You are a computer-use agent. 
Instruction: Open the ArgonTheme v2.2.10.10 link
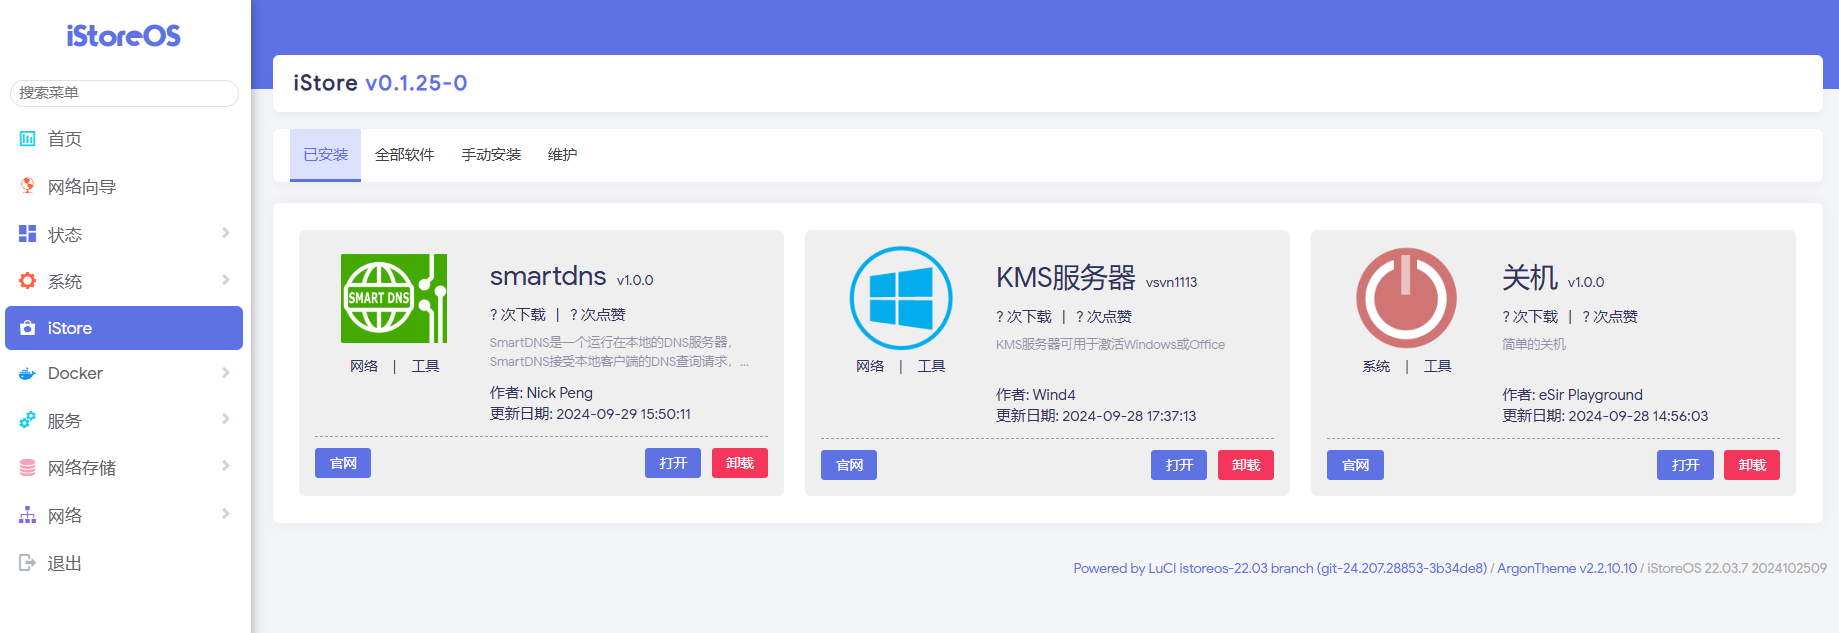(x=1567, y=568)
